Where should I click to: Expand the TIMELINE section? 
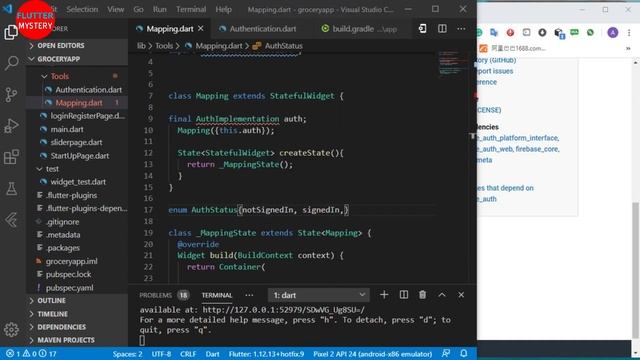77,314
